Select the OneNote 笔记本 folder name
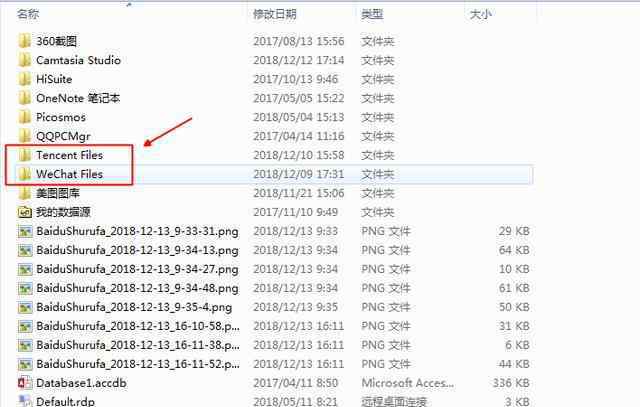 (78, 98)
